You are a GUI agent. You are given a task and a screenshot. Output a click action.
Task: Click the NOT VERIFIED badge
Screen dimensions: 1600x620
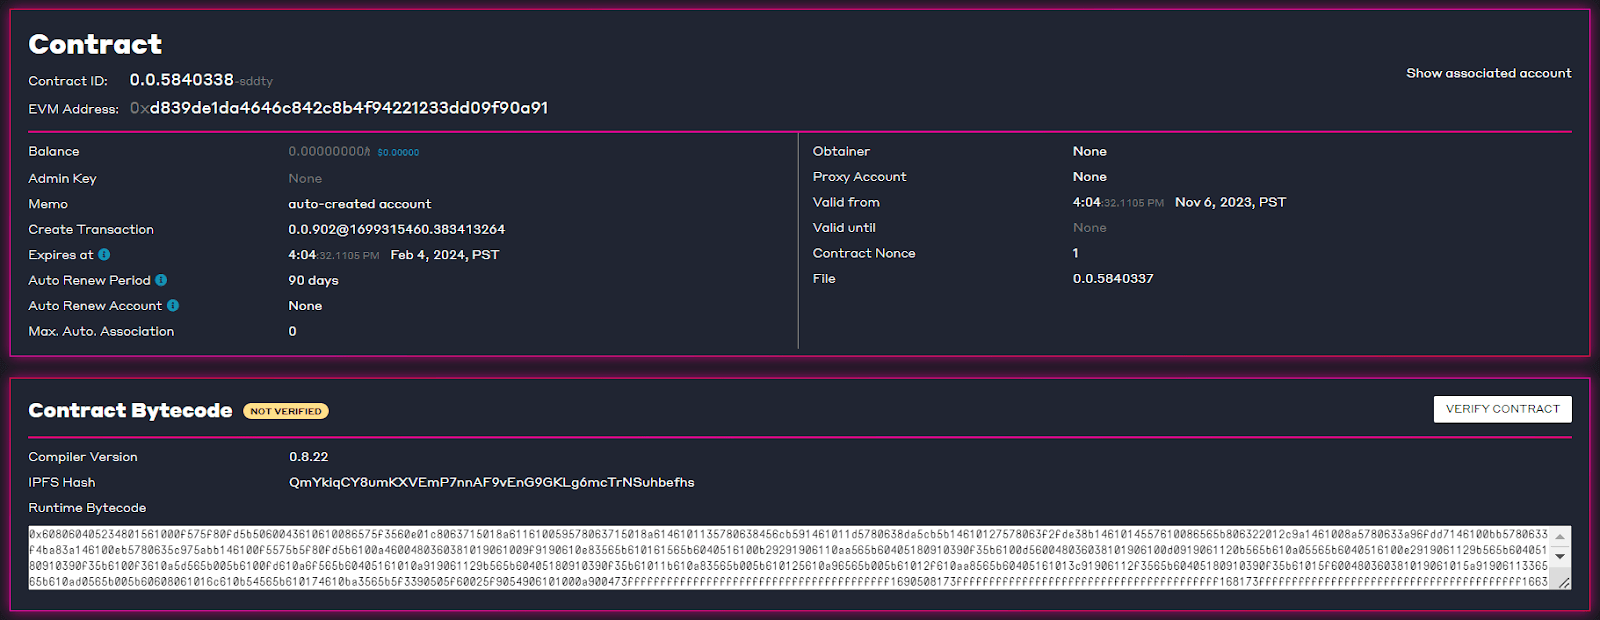tap(286, 411)
